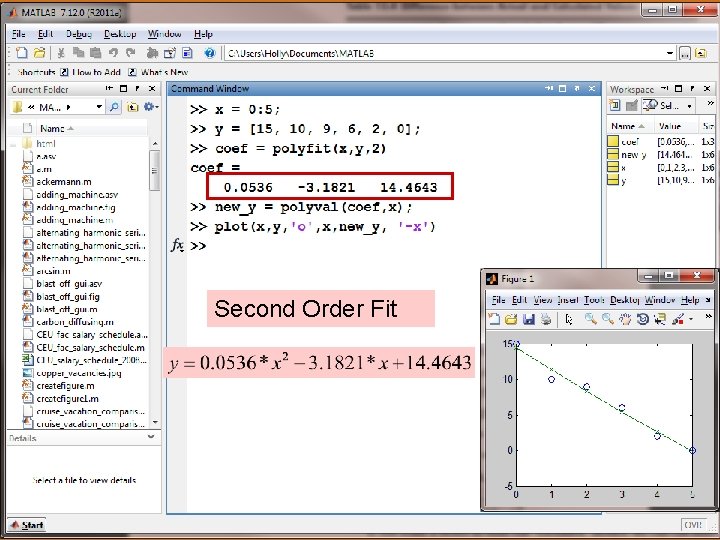Open Help via the blue question mark icon

[210, 53]
